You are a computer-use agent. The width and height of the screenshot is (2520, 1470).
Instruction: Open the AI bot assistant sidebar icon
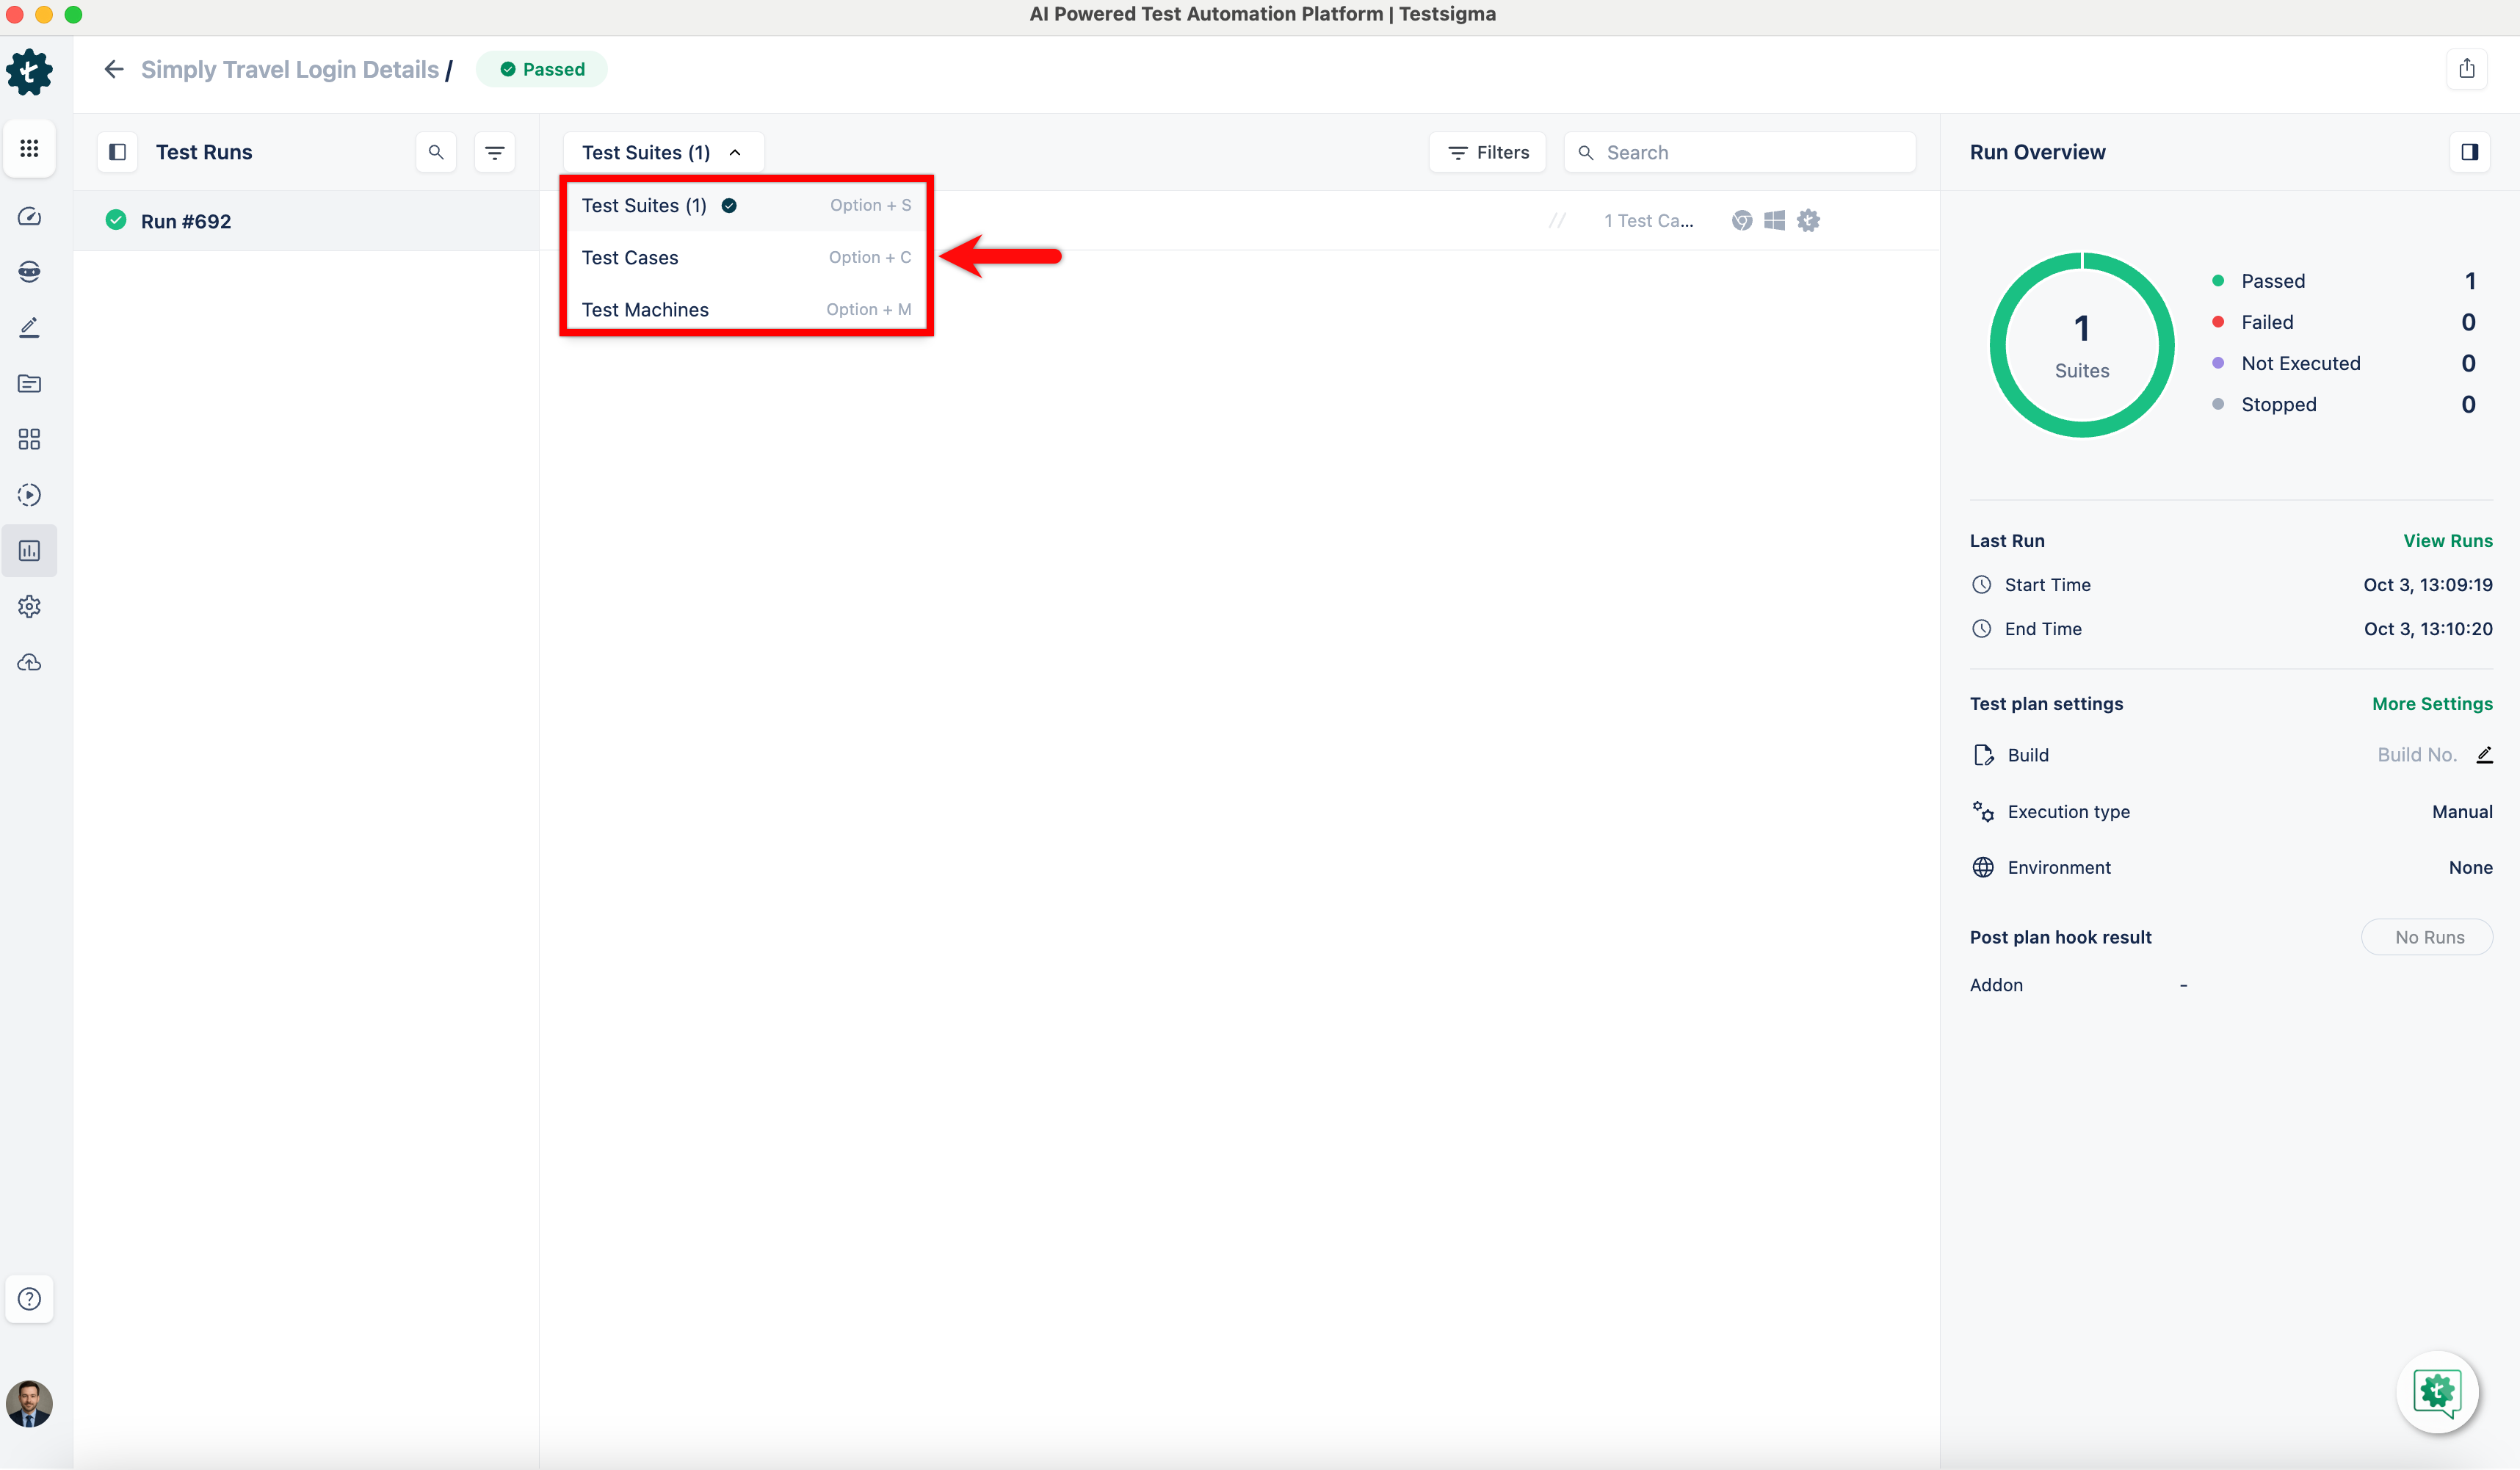click(x=29, y=271)
